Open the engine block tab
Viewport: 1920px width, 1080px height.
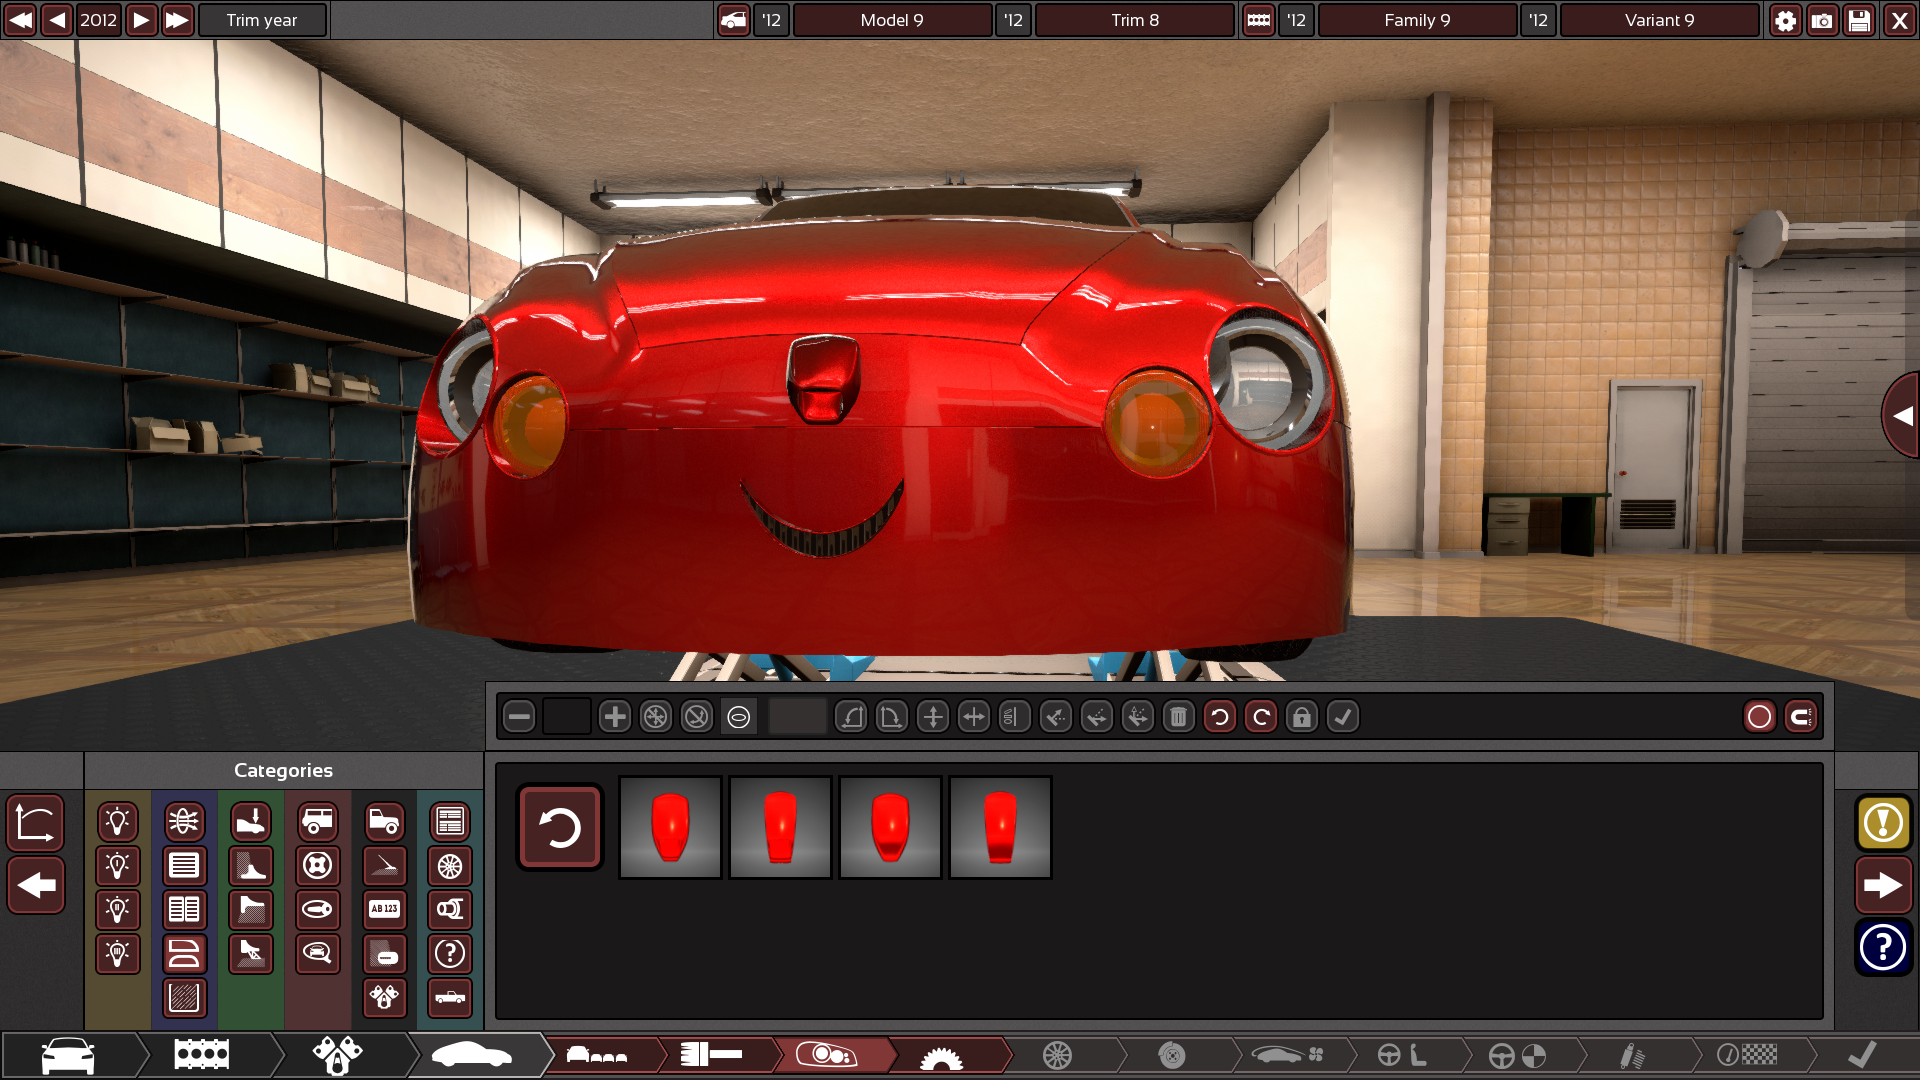click(202, 1055)
